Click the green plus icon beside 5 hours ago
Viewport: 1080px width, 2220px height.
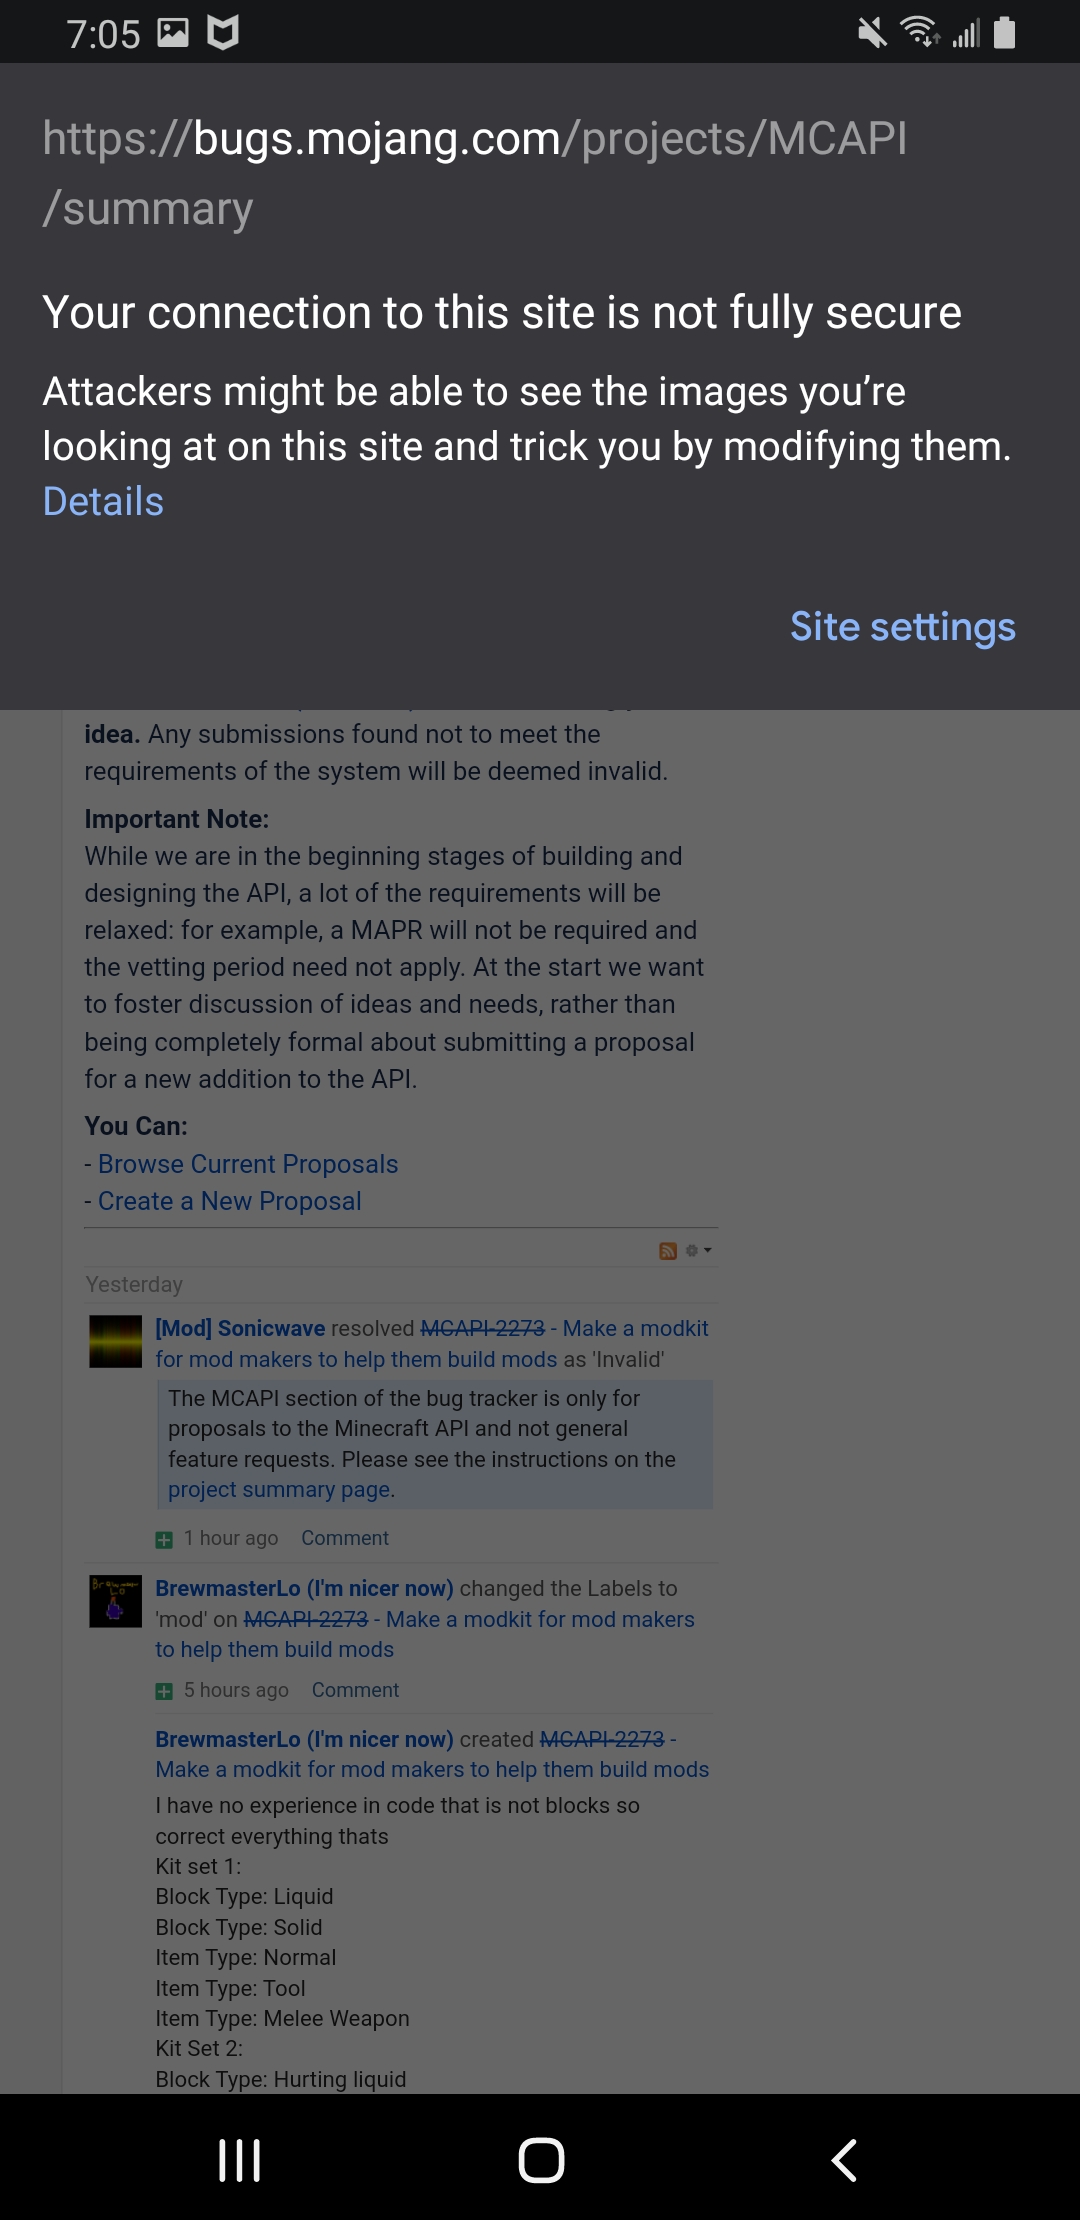164,1691
